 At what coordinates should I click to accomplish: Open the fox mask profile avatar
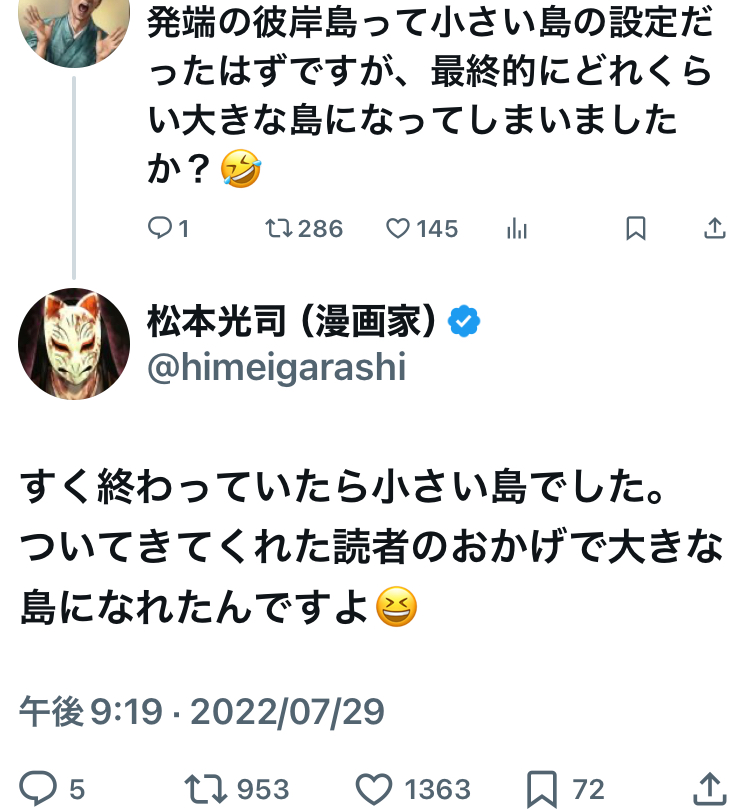click(73, 345)
